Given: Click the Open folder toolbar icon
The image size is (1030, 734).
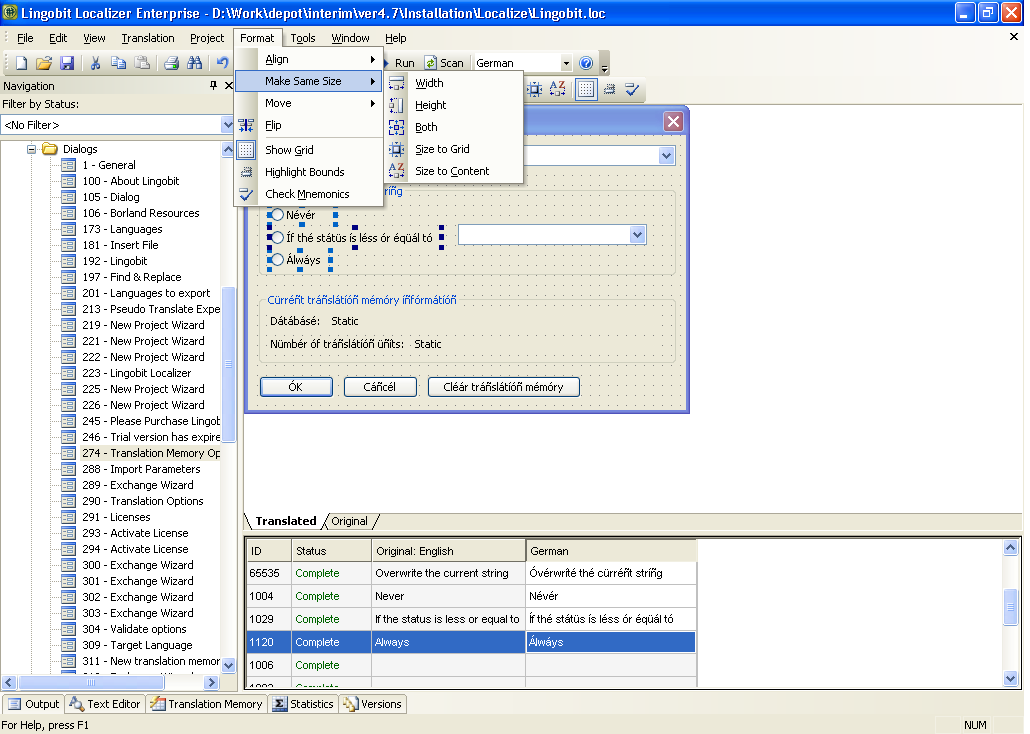Looking at the screenshot, I should [44, 63].
